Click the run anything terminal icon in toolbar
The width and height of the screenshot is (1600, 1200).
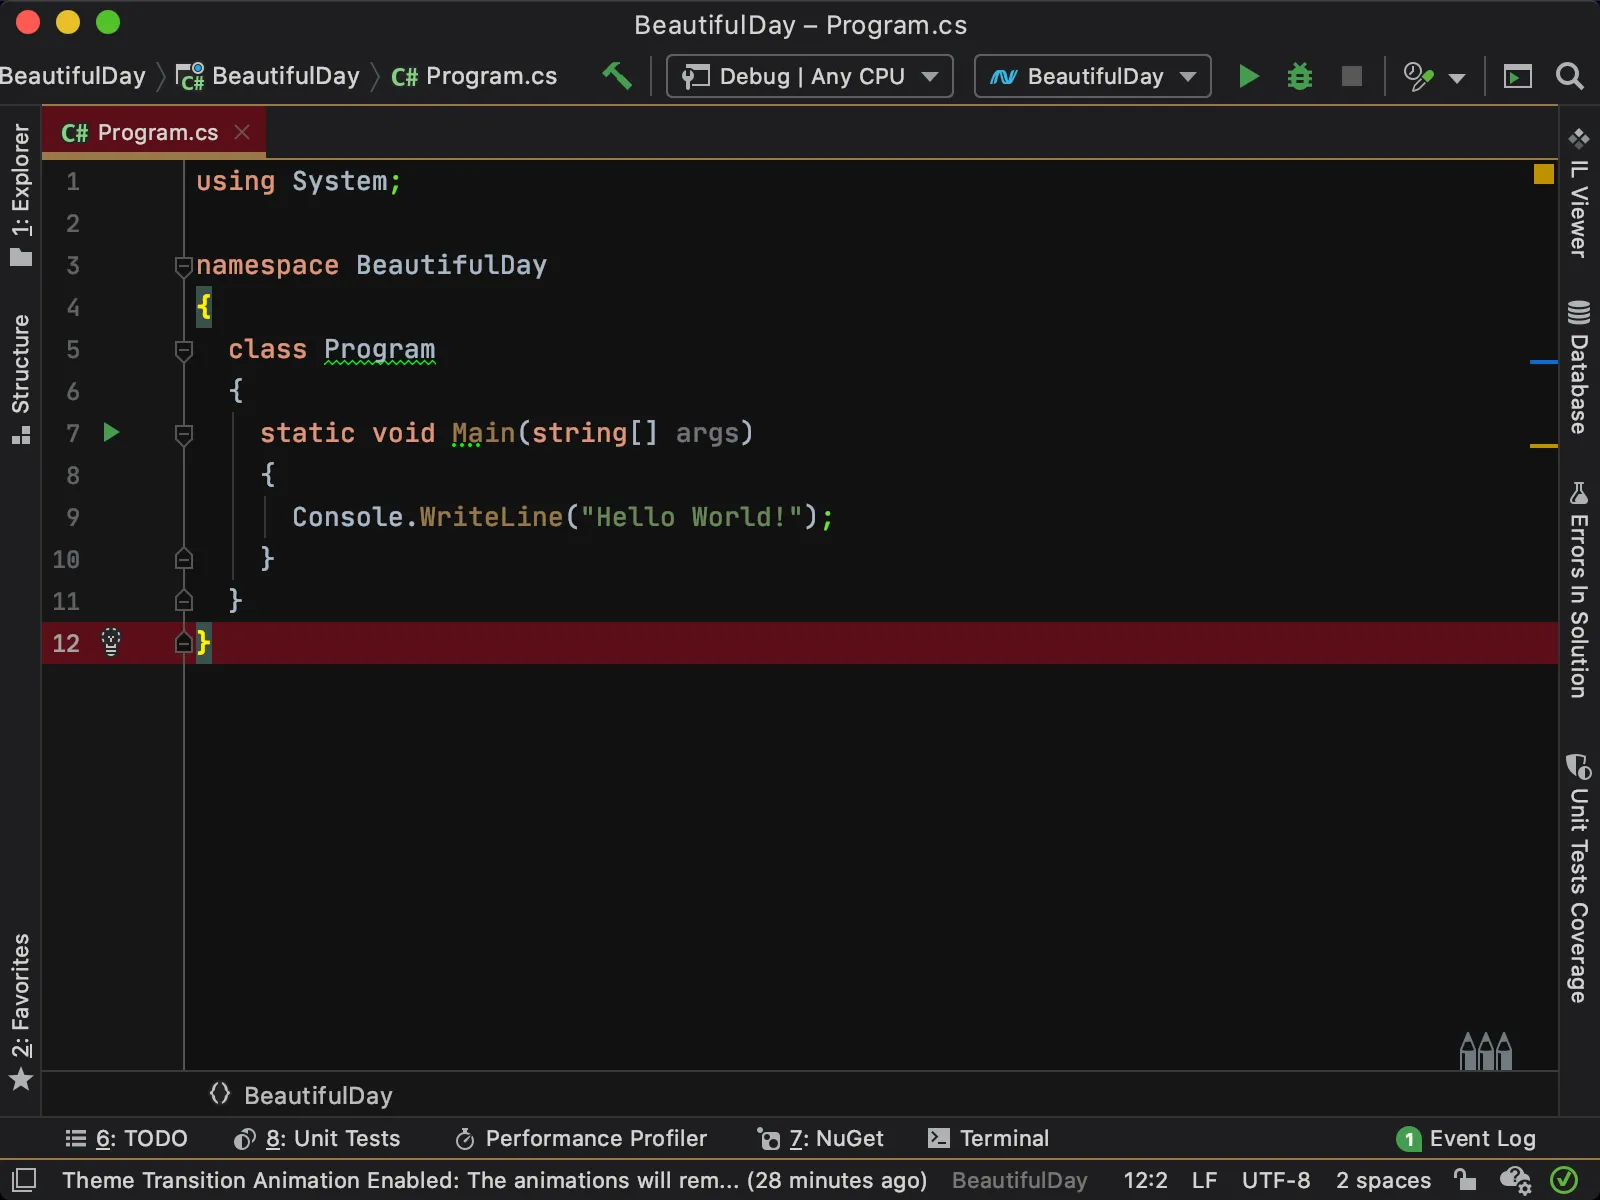click(1517, 77)
